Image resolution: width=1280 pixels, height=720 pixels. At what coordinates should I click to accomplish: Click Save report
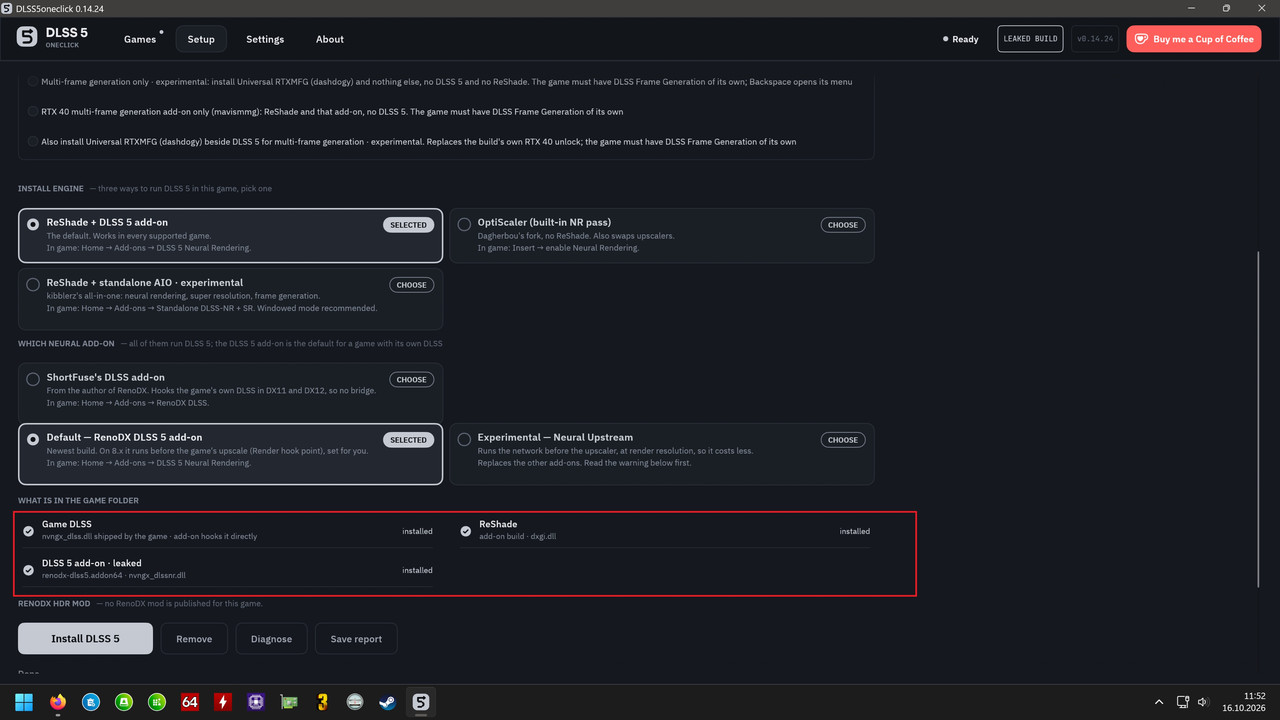coord(356,639)
